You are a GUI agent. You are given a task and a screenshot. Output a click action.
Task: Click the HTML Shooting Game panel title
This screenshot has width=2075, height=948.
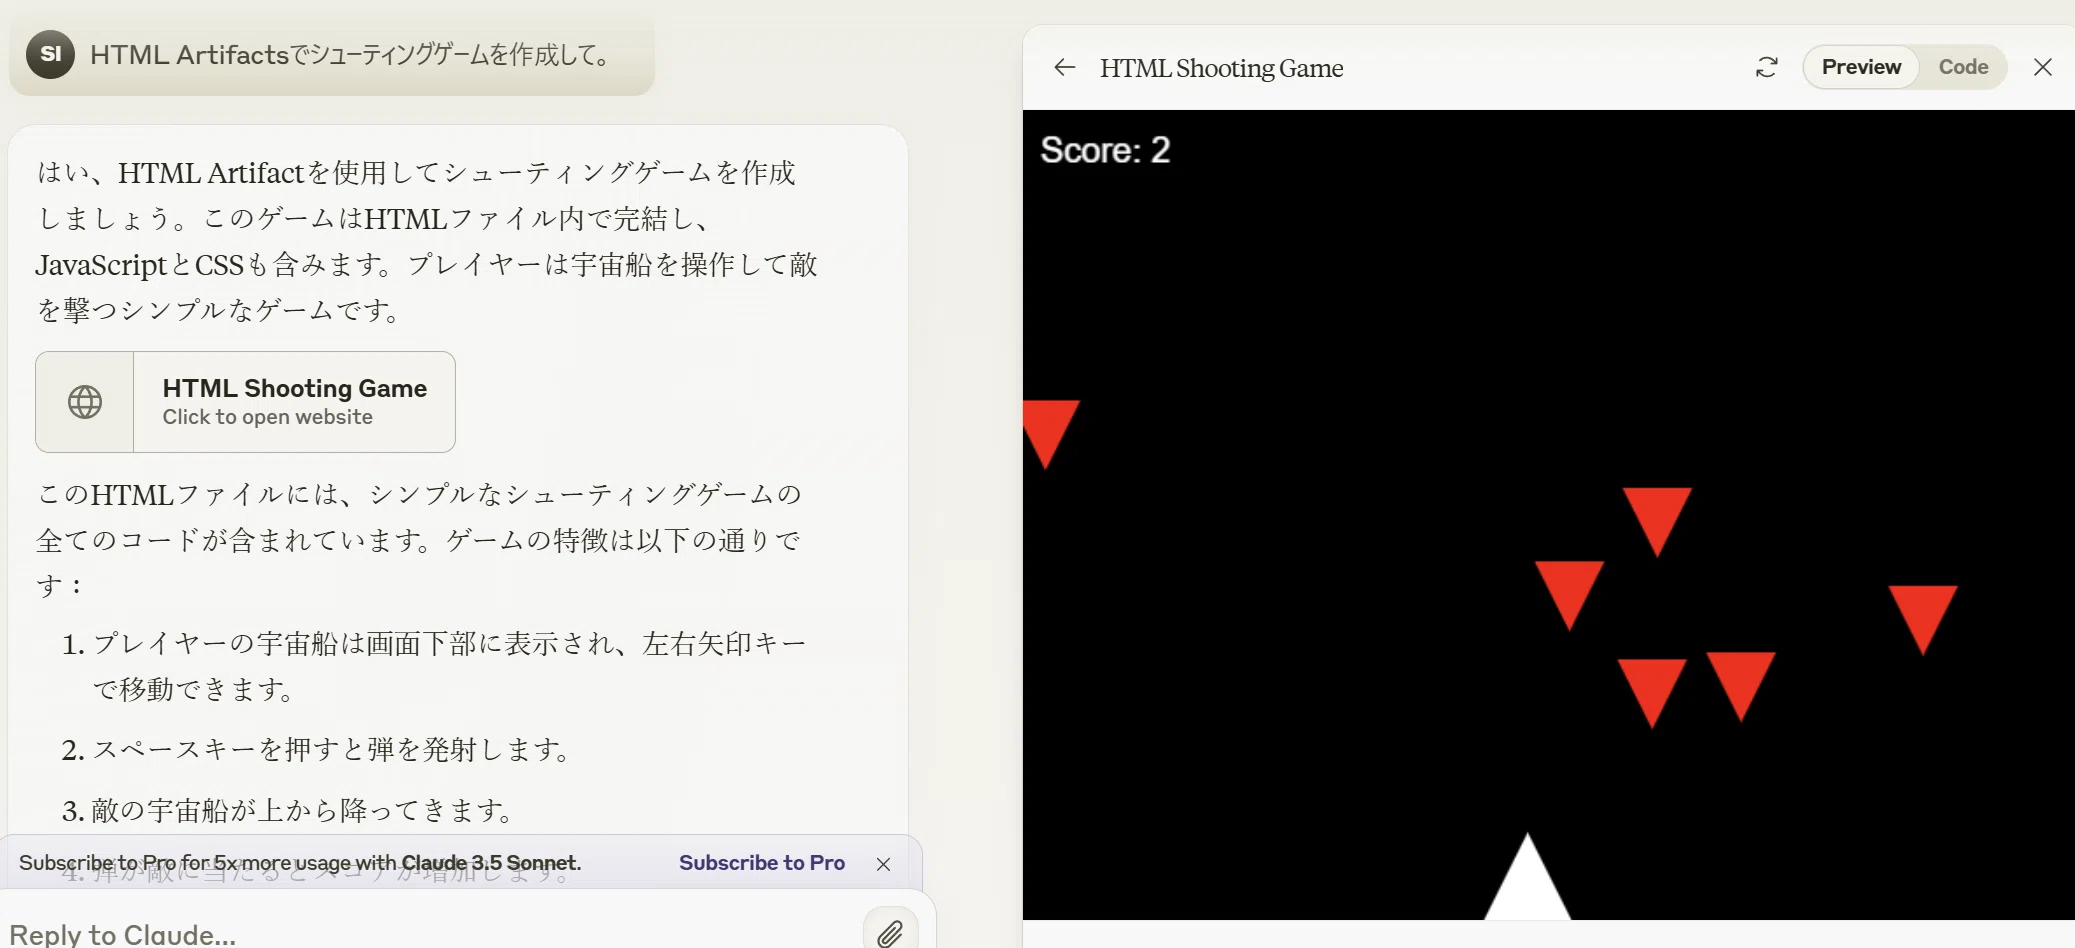[1221, 68]
